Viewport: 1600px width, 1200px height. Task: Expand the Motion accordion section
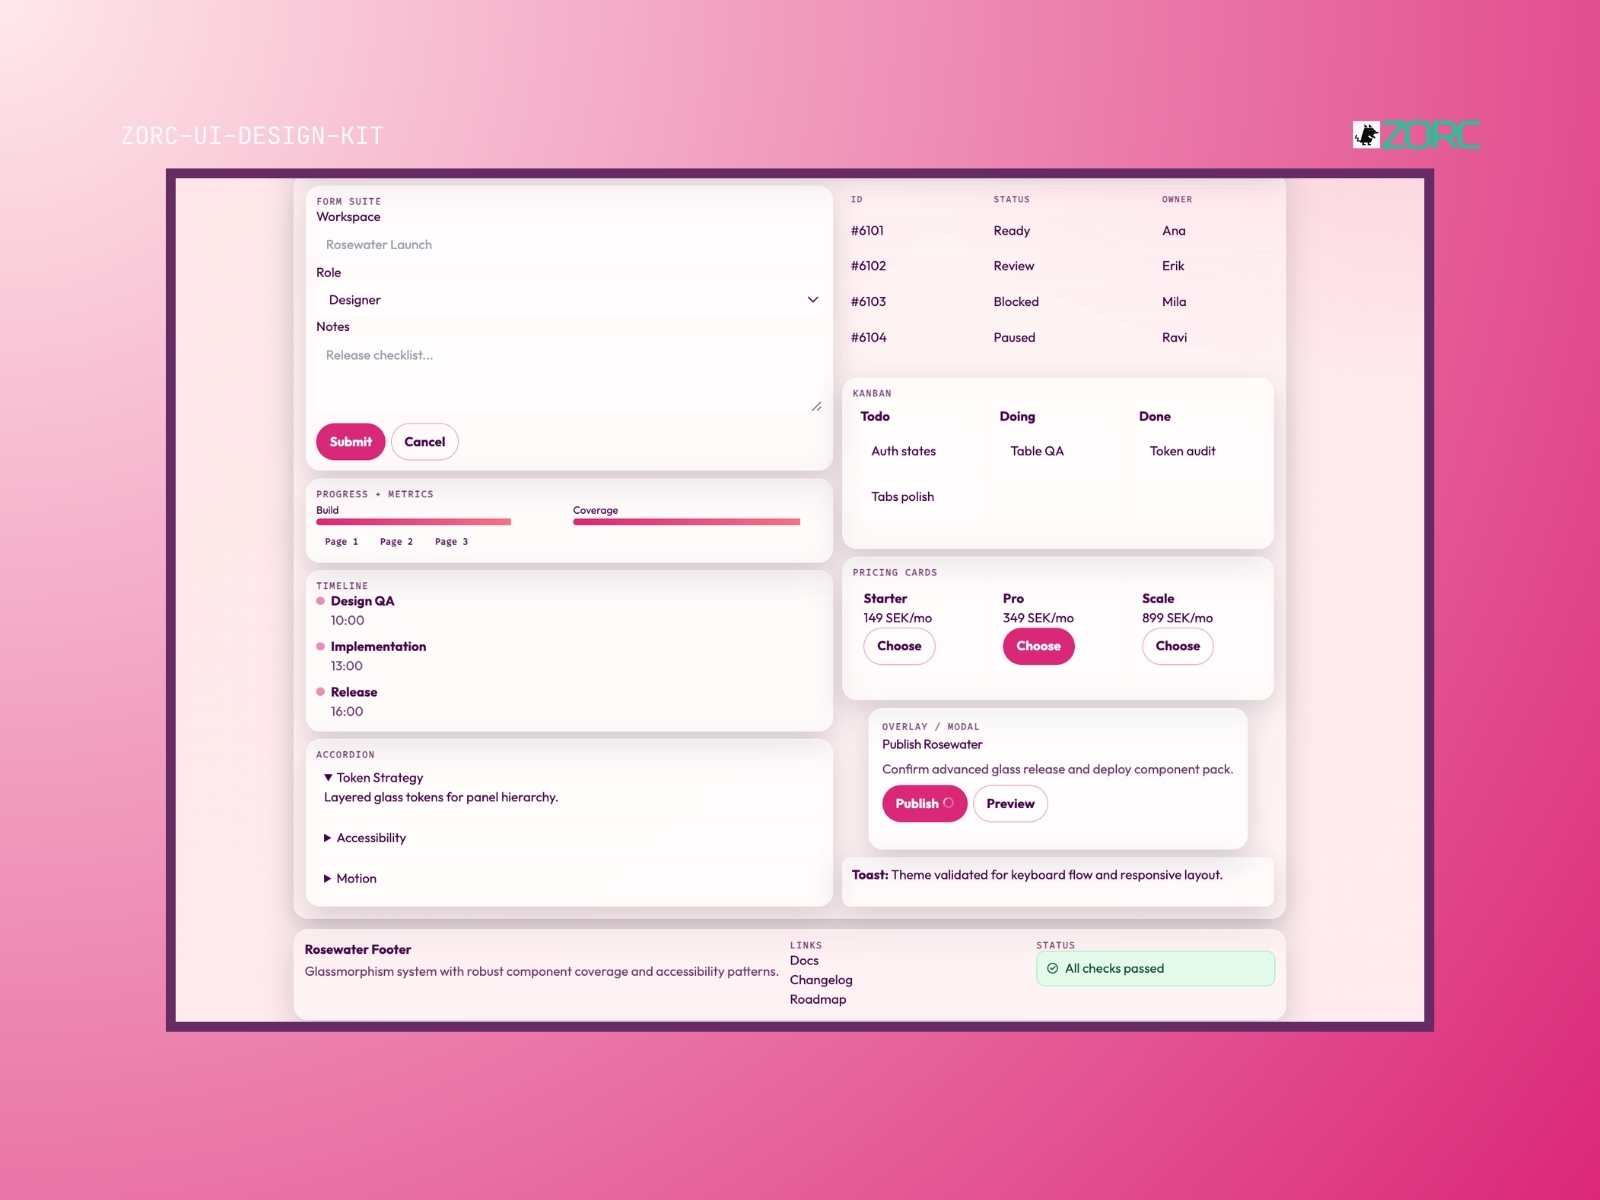tap(350, 879)
